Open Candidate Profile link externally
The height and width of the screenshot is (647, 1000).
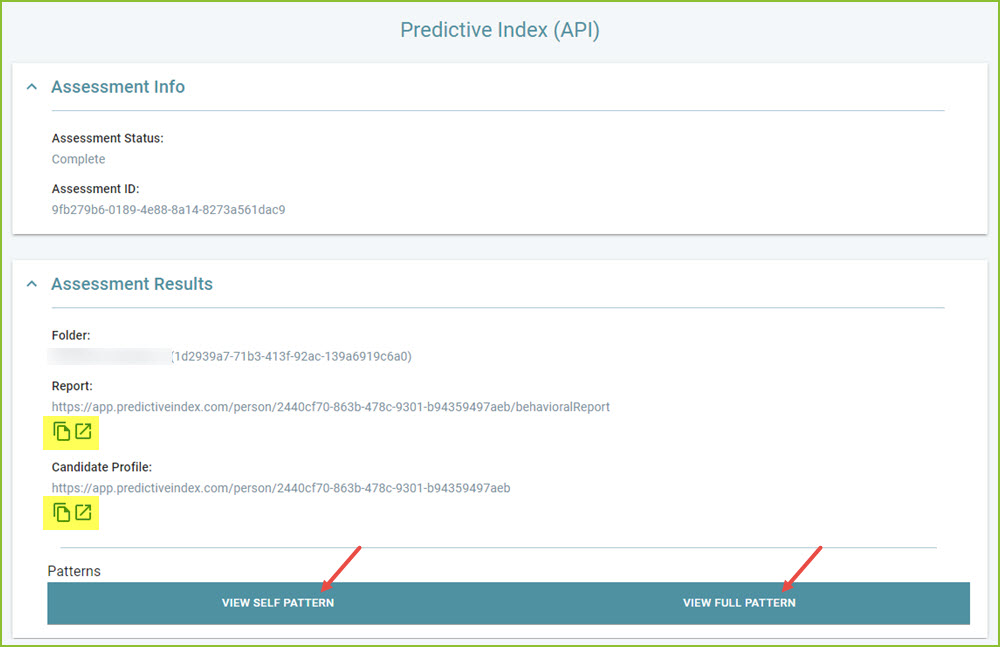coord(84,512)
